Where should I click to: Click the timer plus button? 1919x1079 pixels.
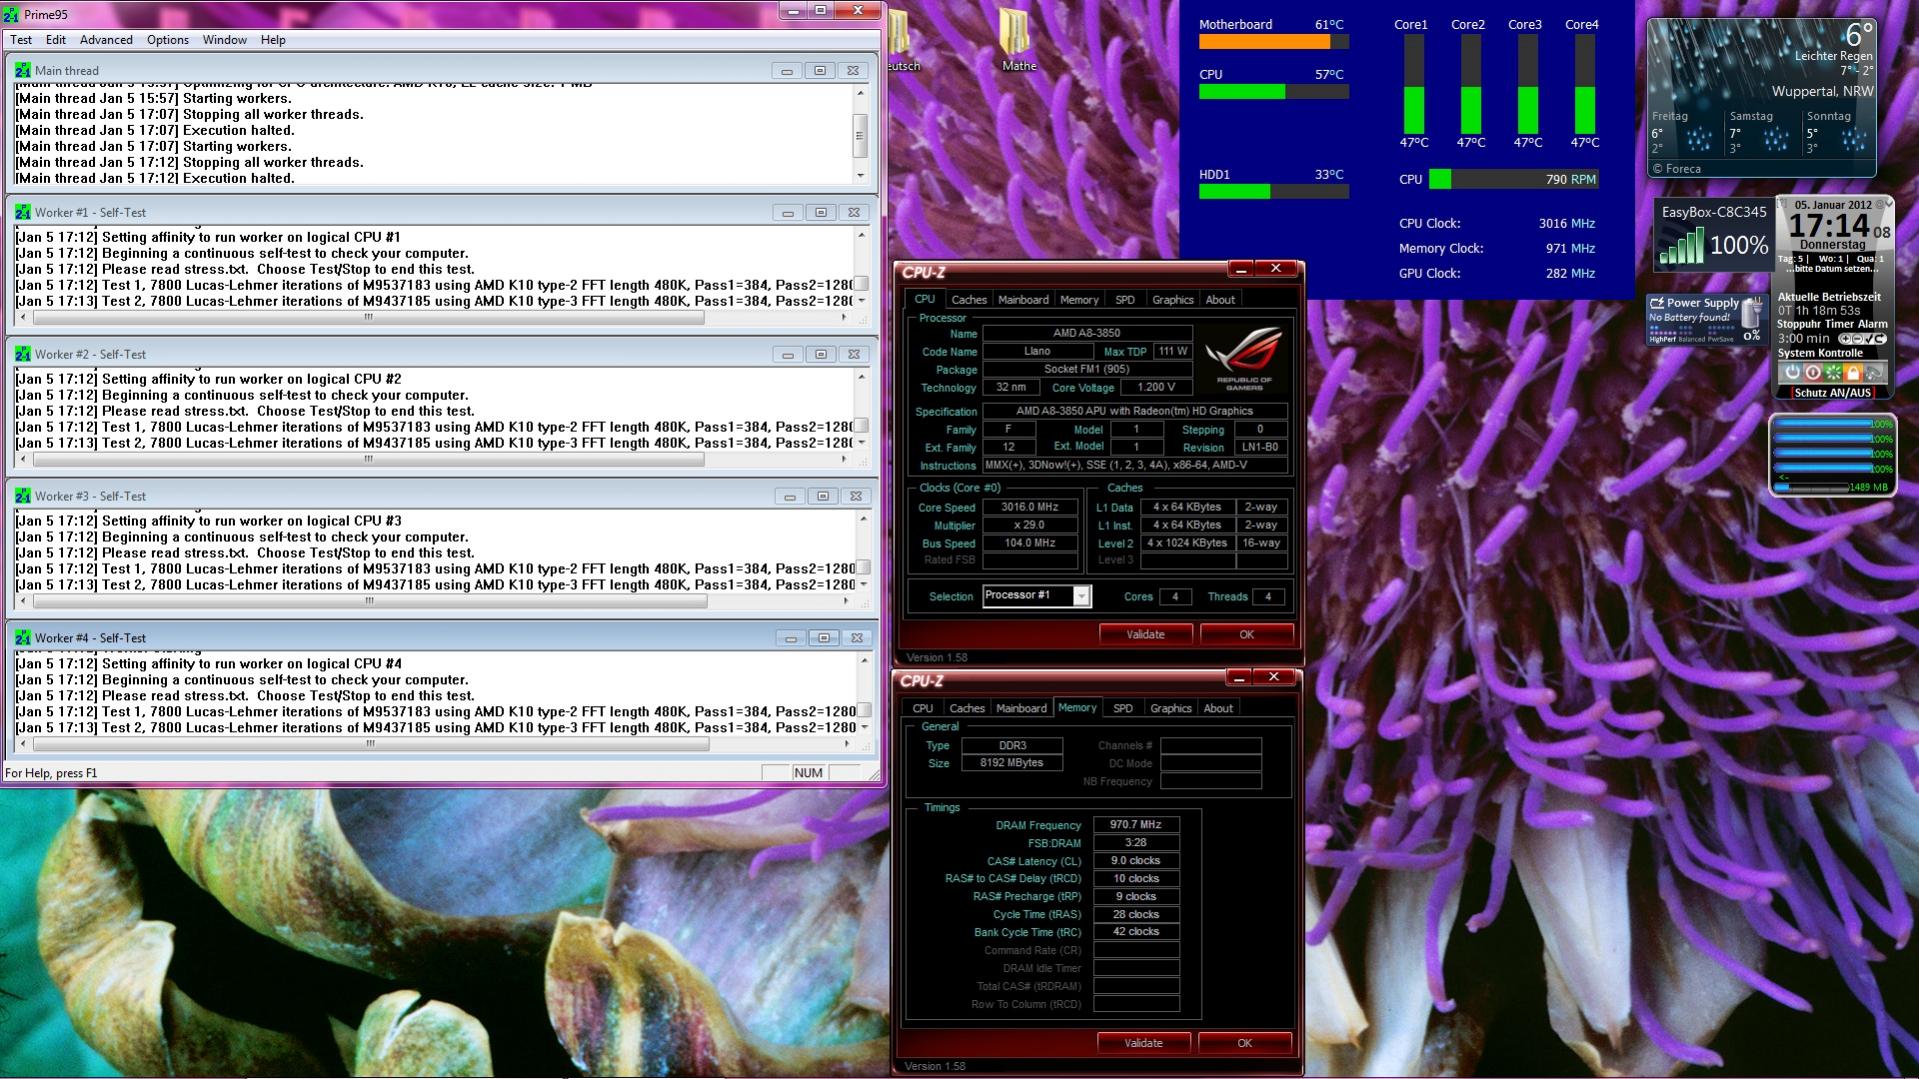click(1845, 339)
